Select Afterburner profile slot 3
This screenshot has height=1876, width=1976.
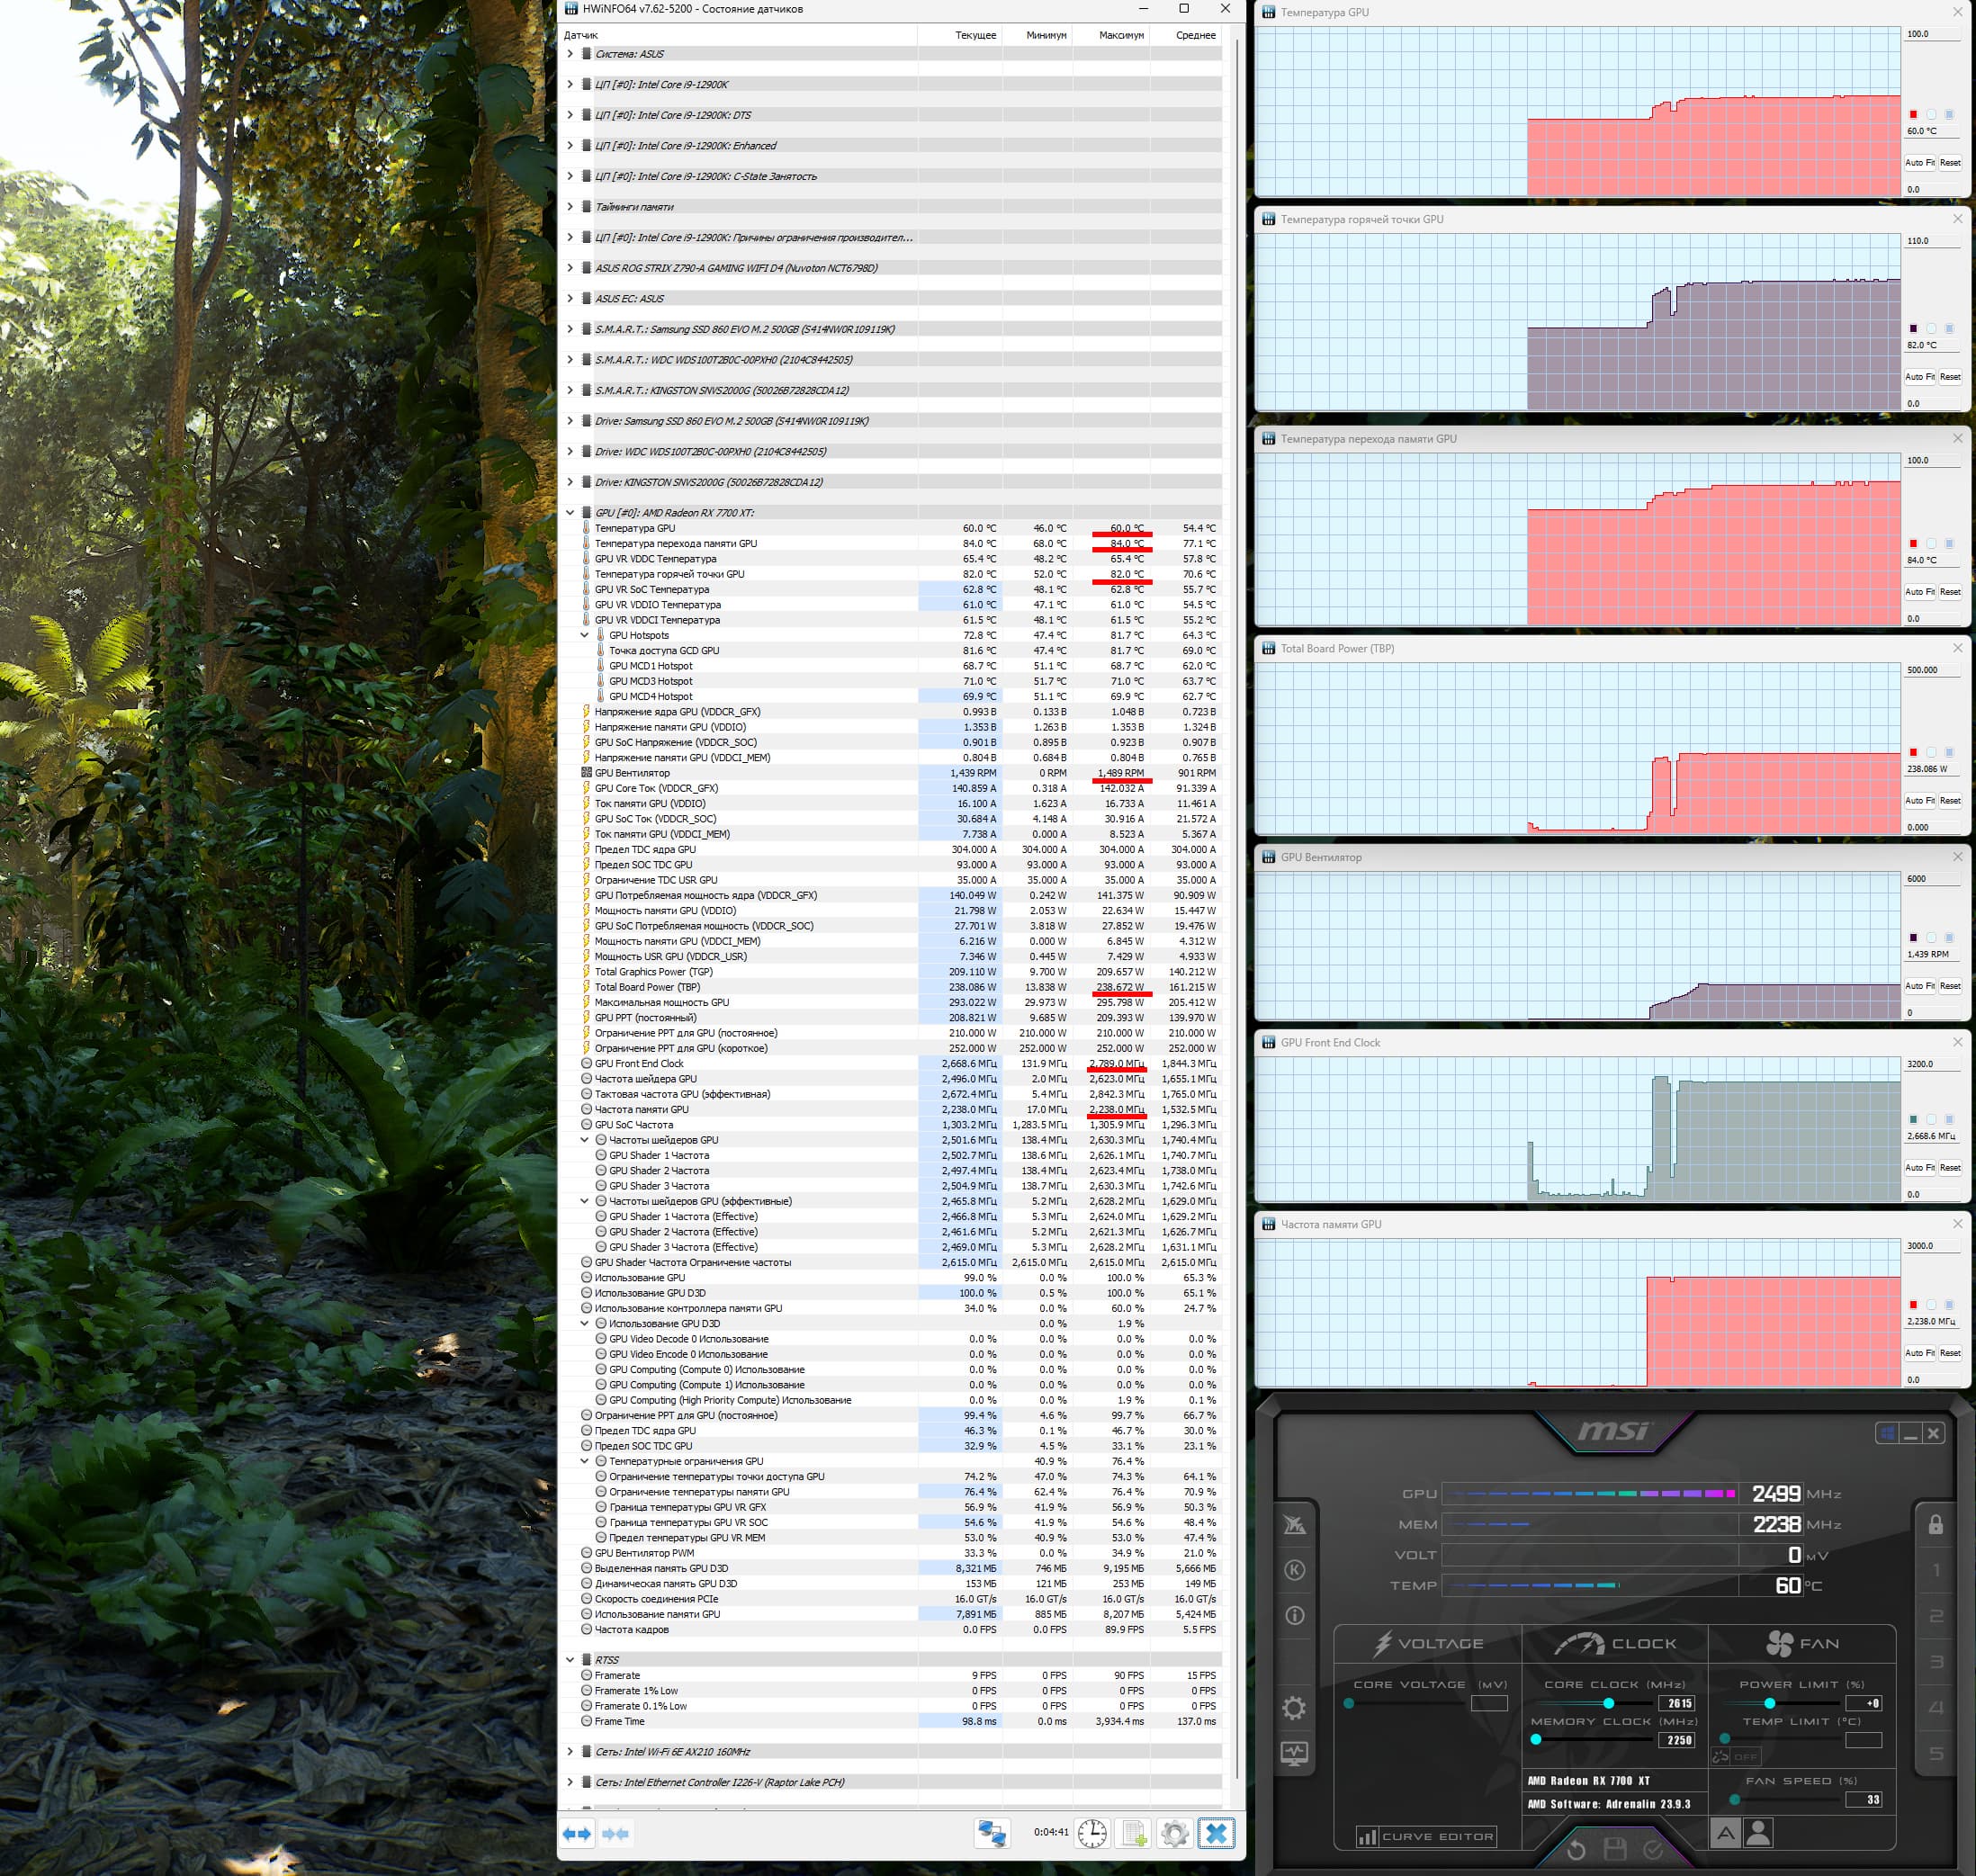point(1936,1662)
